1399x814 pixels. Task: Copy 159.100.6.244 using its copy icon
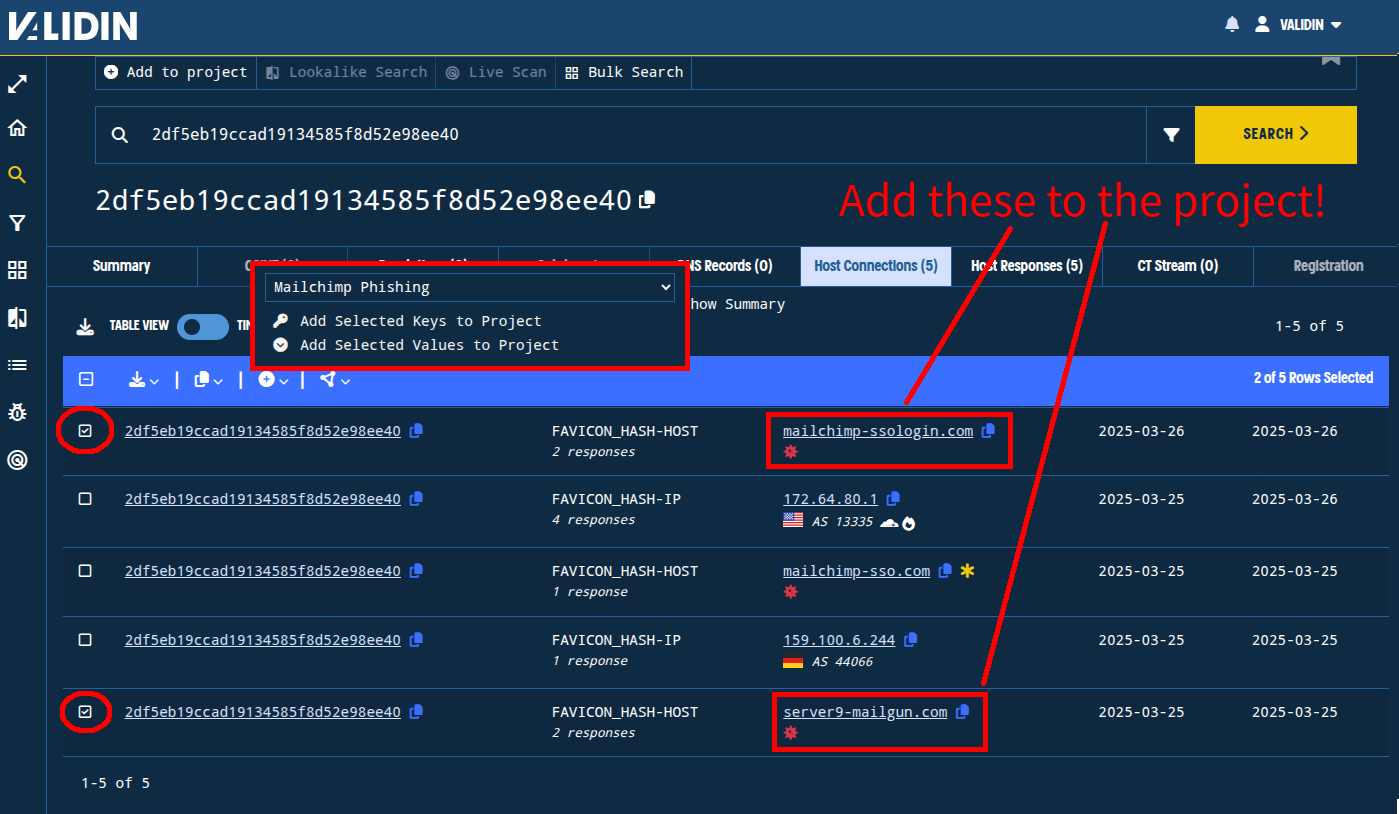tap(911, 640)
